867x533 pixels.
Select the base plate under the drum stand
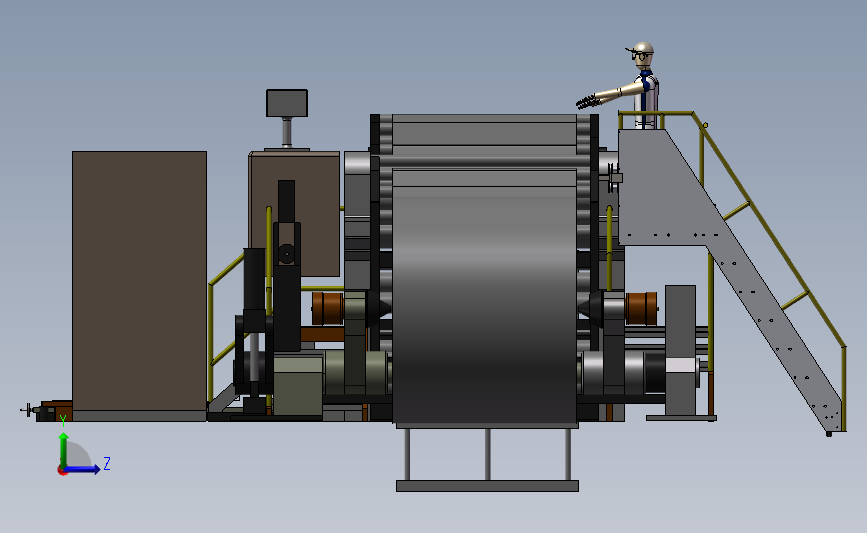(487, 486)
